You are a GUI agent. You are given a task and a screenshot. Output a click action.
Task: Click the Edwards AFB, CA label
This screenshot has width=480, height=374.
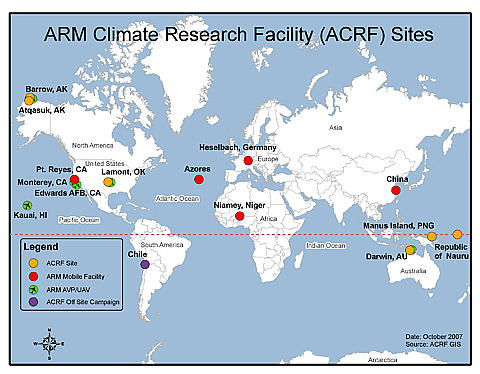pos(68,193)
